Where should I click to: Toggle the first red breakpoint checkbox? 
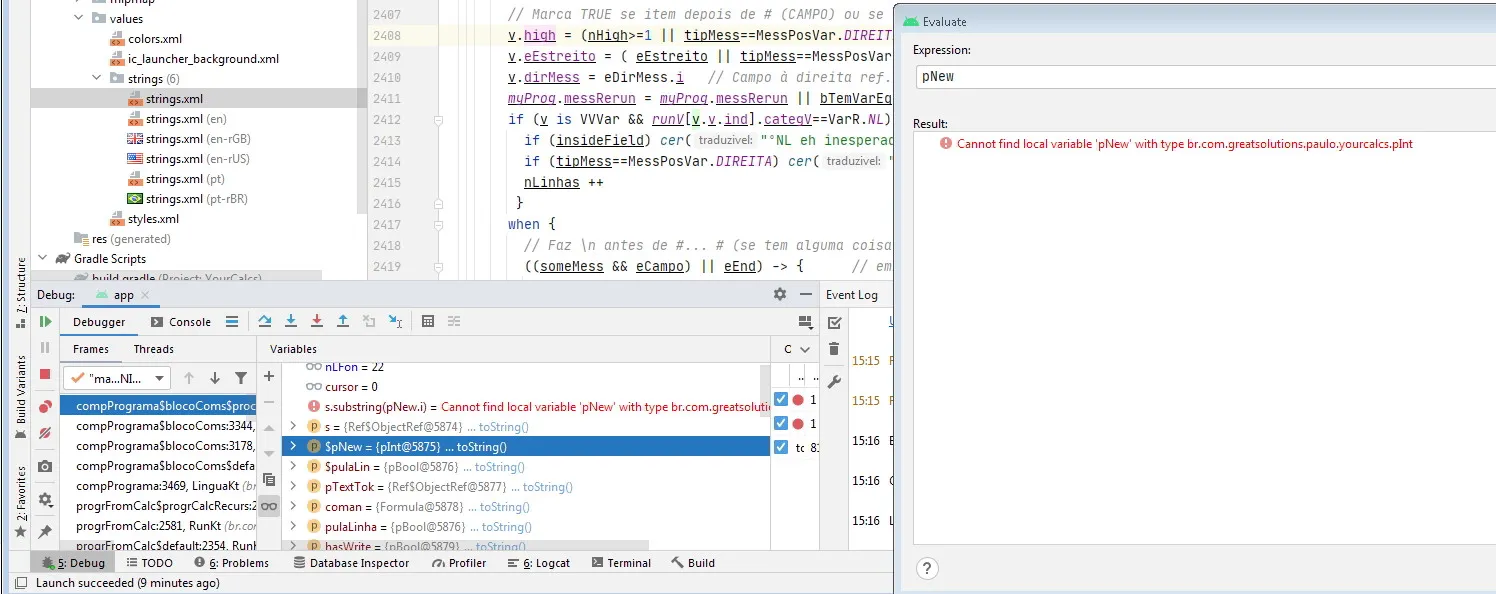pyautogui.click(x=782, y=399)
